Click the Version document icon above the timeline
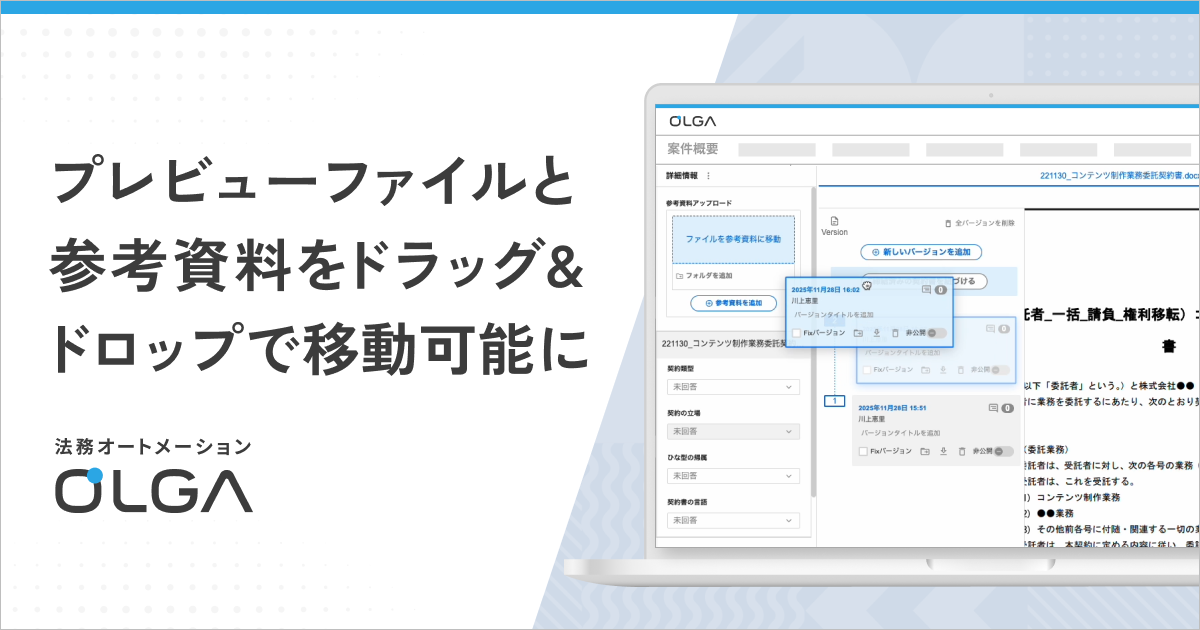The height and width of the screenshot is (630, 1200). [x=835, y=219]
